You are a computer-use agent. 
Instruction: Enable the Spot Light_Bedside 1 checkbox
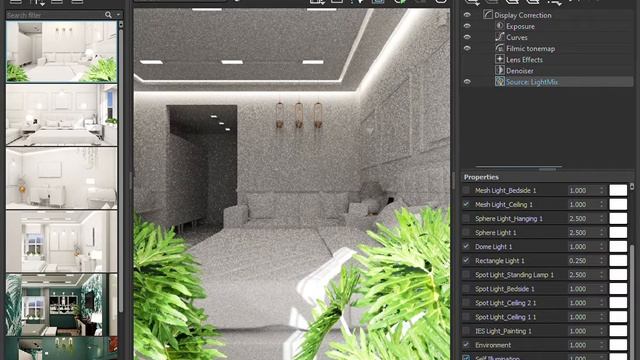466,289
